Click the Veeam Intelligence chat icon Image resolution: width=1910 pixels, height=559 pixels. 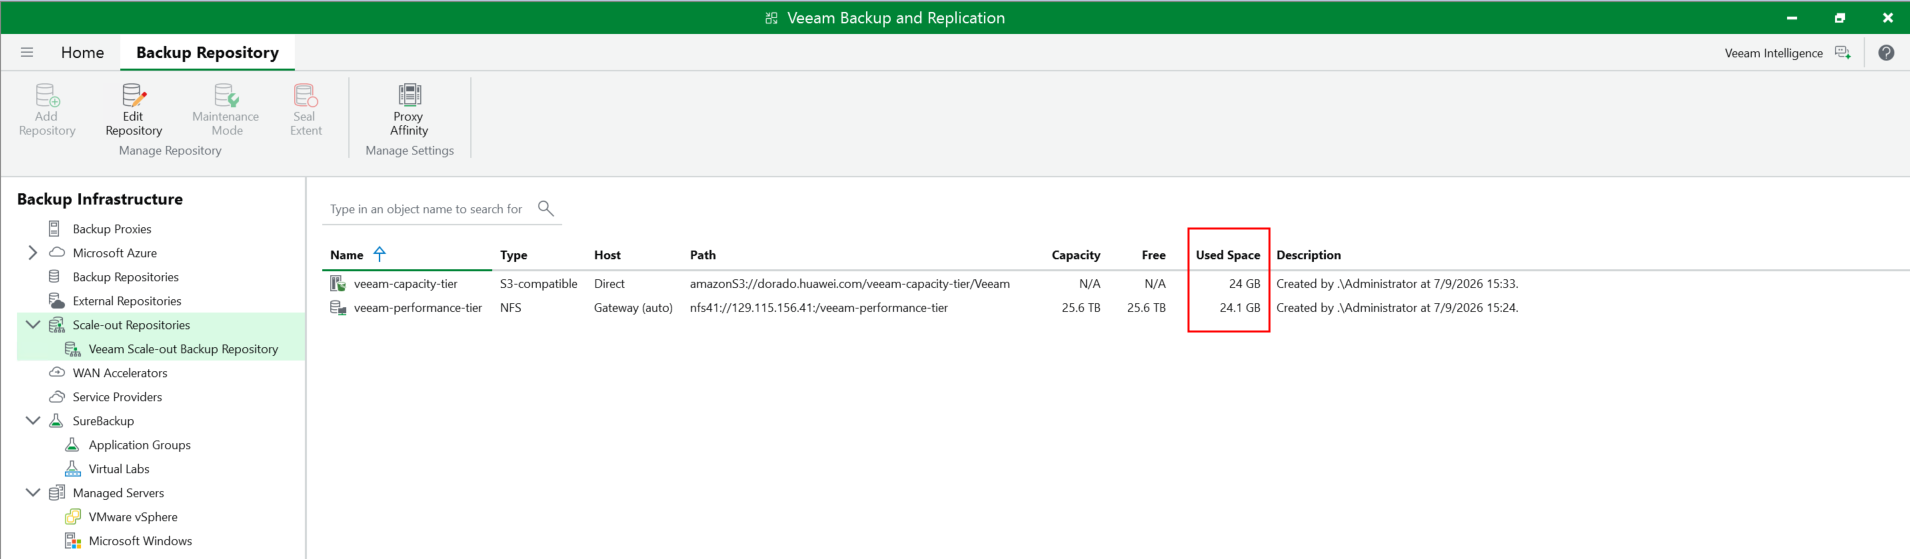click(x=1843, y=53)
